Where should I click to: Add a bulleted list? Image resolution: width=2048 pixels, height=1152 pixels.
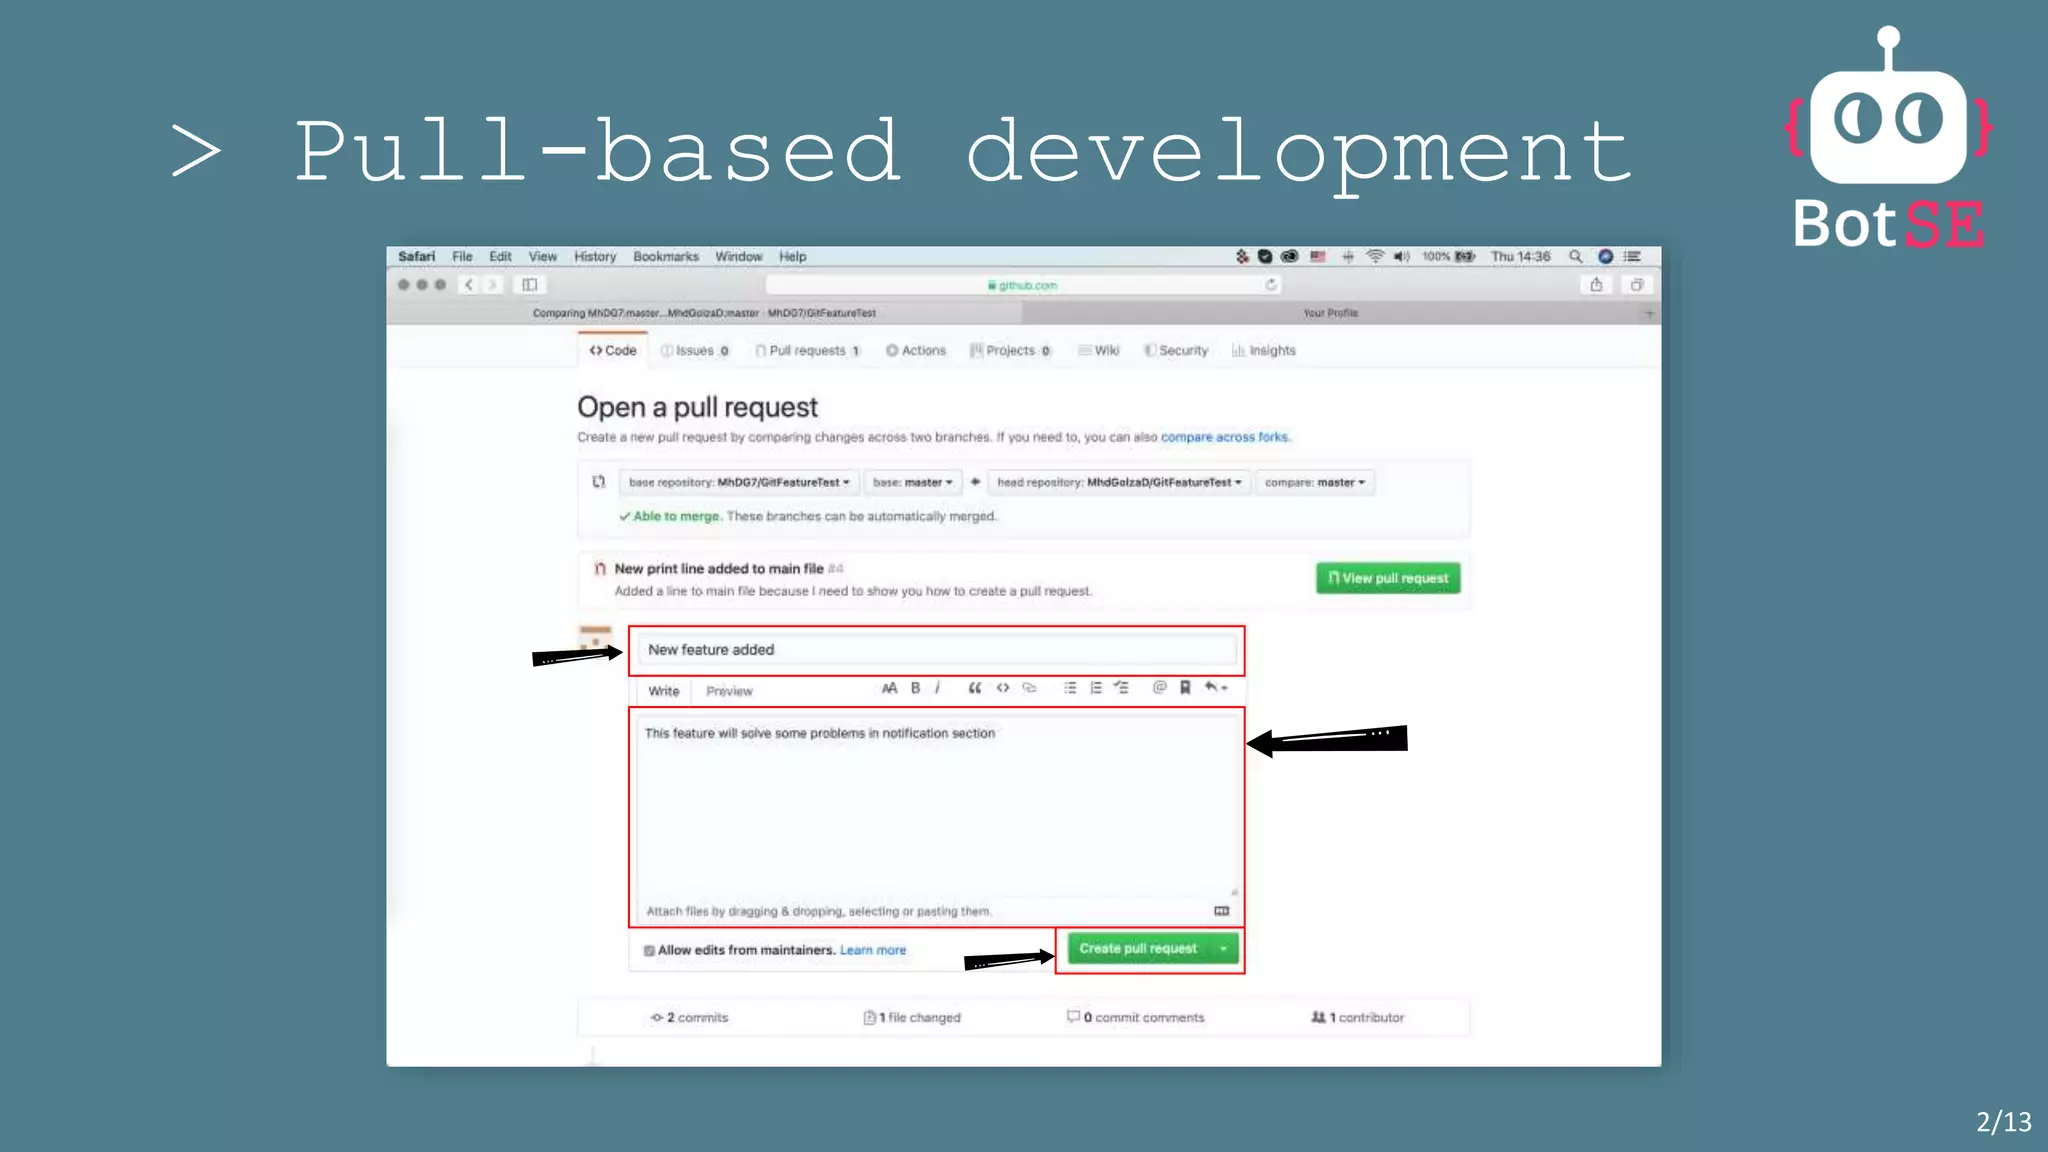click(x=1070, y=688)
